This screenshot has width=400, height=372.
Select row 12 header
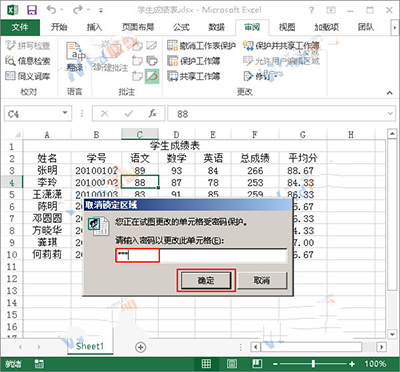[12, 279]
